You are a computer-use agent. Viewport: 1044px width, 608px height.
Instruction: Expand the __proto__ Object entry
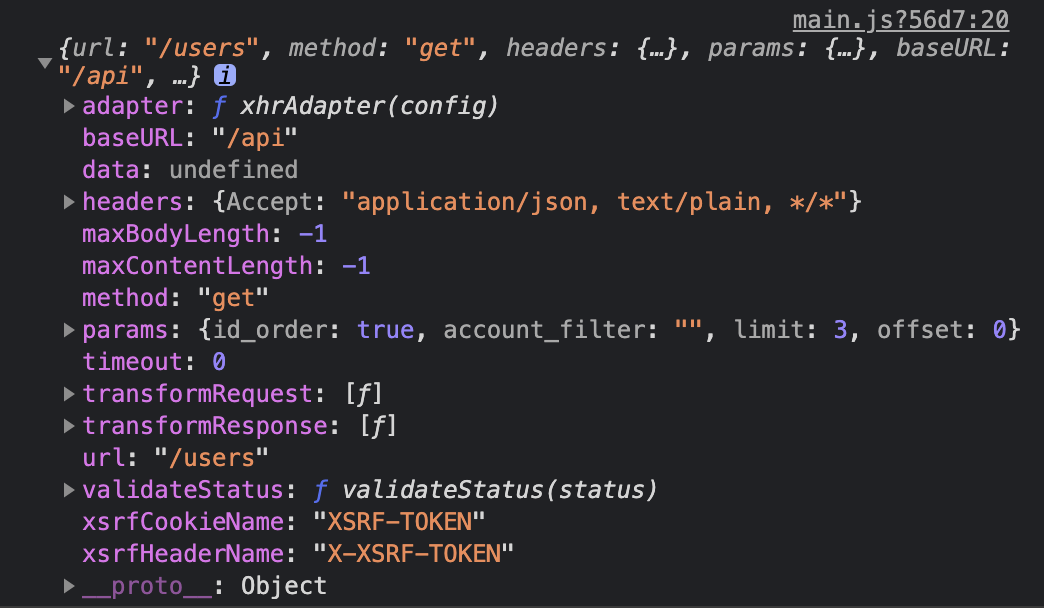coord(69,585)
